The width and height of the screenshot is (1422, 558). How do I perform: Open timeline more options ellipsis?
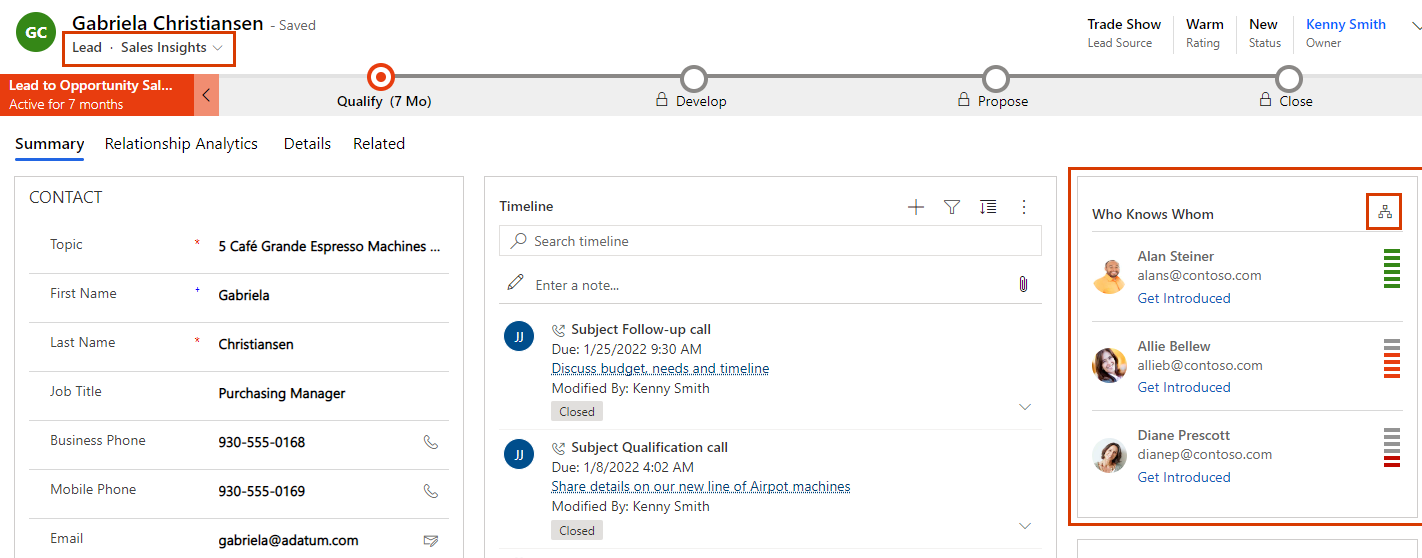1023,207
